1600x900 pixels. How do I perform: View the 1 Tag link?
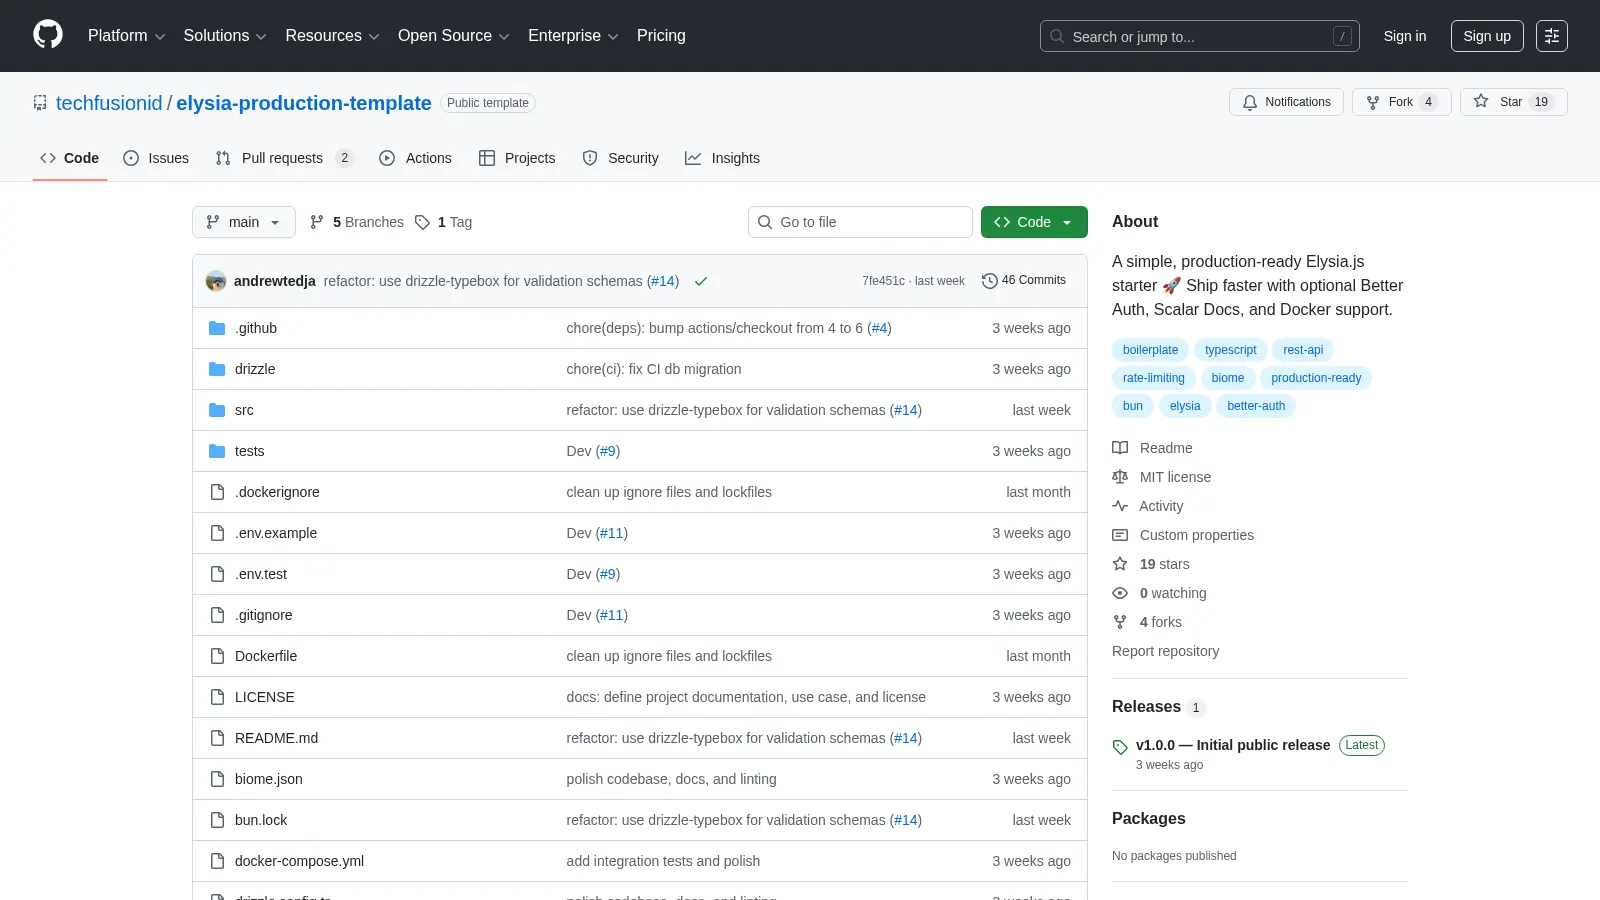point(443,222)
